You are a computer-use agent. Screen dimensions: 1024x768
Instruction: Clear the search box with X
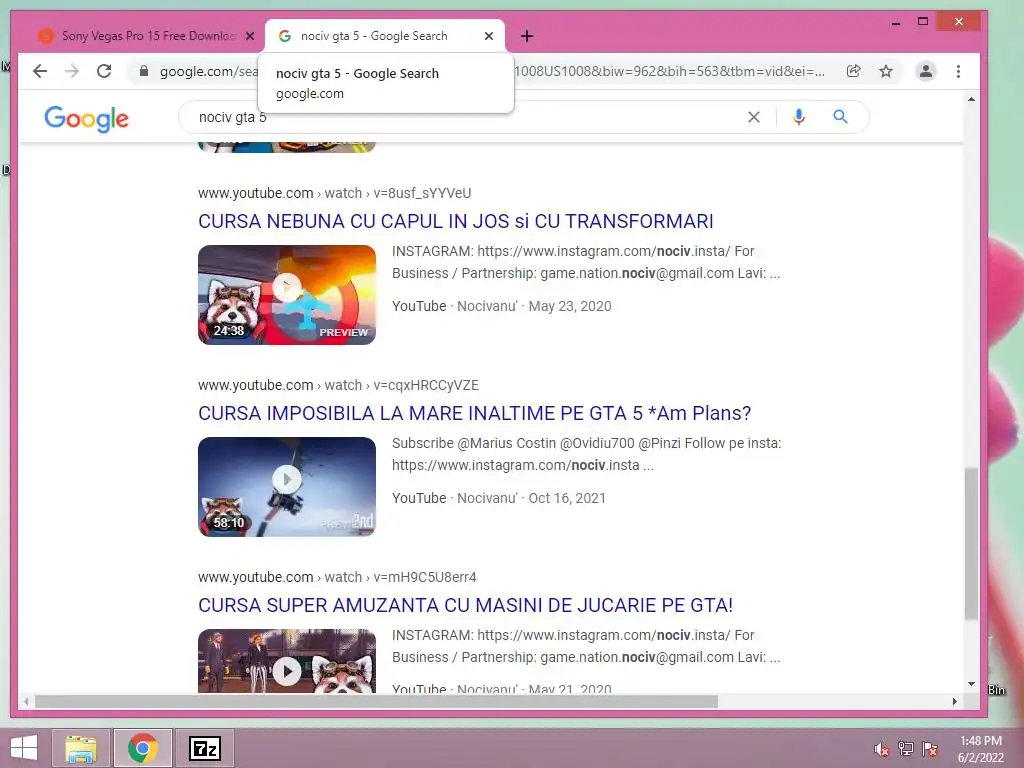click(x=754, y=117)
